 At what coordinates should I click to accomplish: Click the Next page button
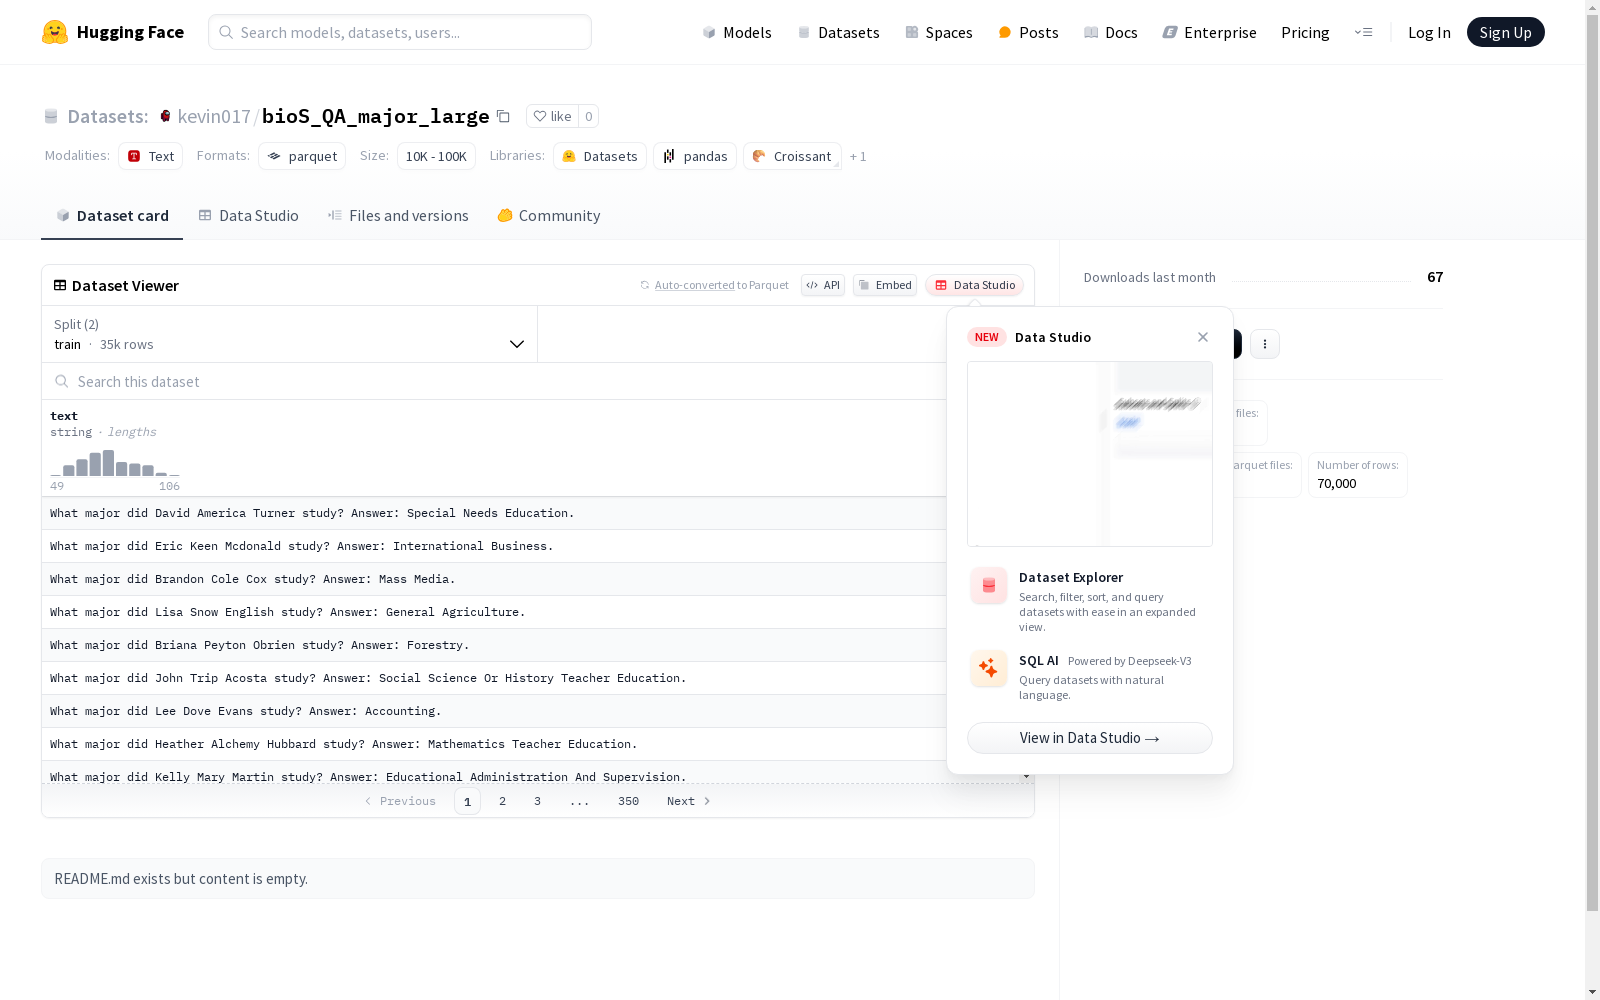(x=688, y=801)
